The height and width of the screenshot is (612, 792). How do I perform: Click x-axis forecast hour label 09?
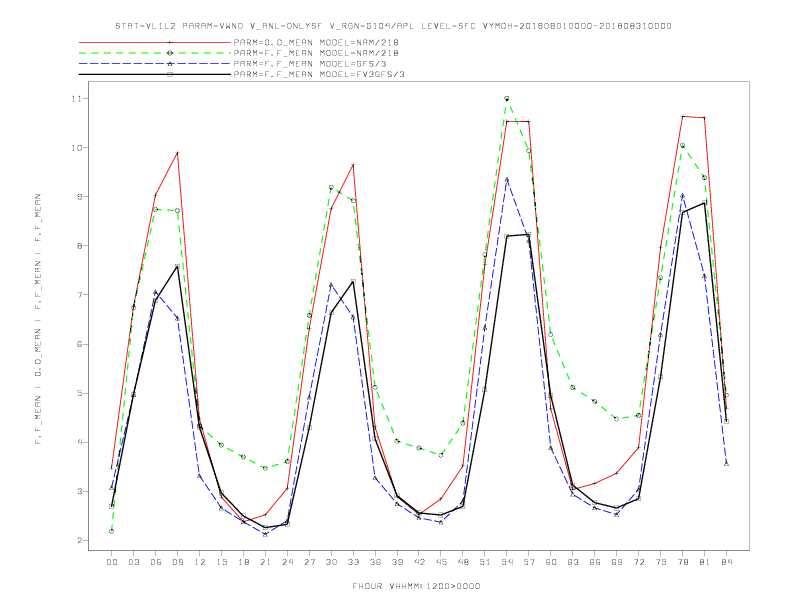point(177,562)
